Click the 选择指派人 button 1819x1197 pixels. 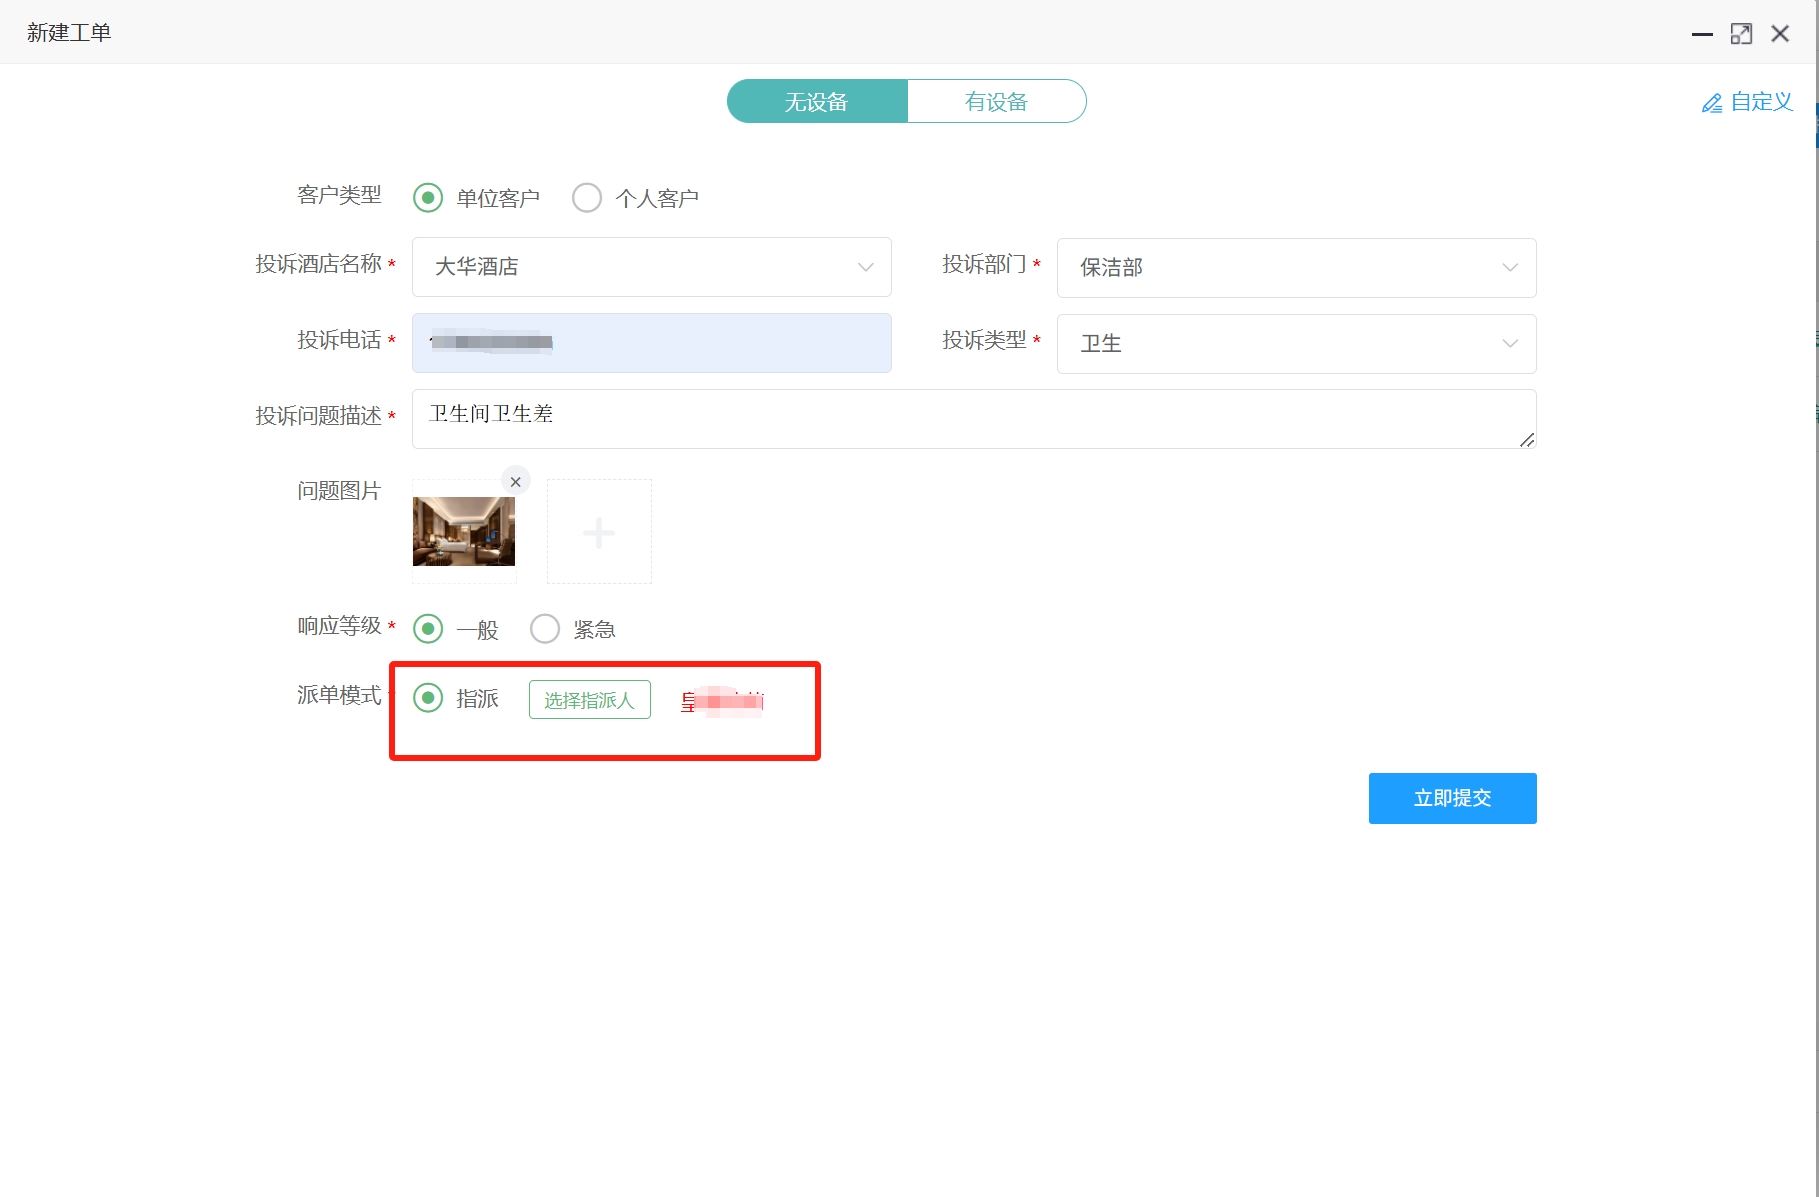589,700
